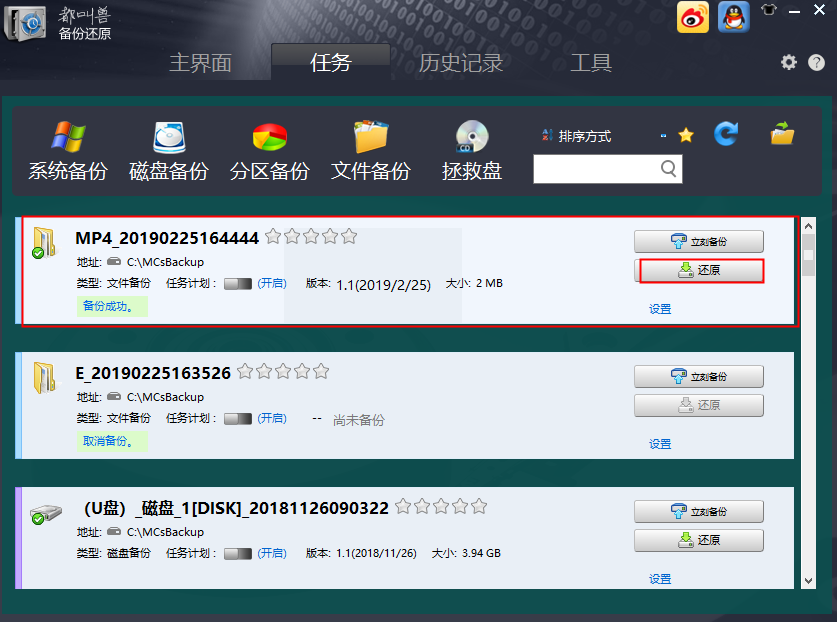Switch to the 历史记录 tab
The image size is (837, 622).
click(x=460, y=63)
